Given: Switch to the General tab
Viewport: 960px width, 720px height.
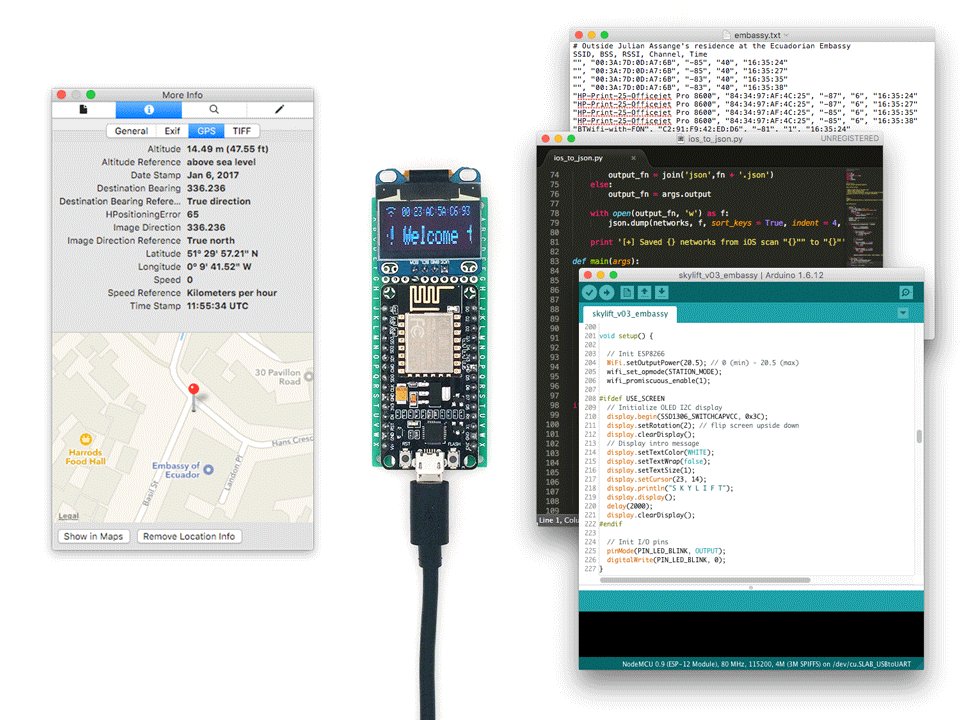Looking at the screenshot, I should point(131,131).
